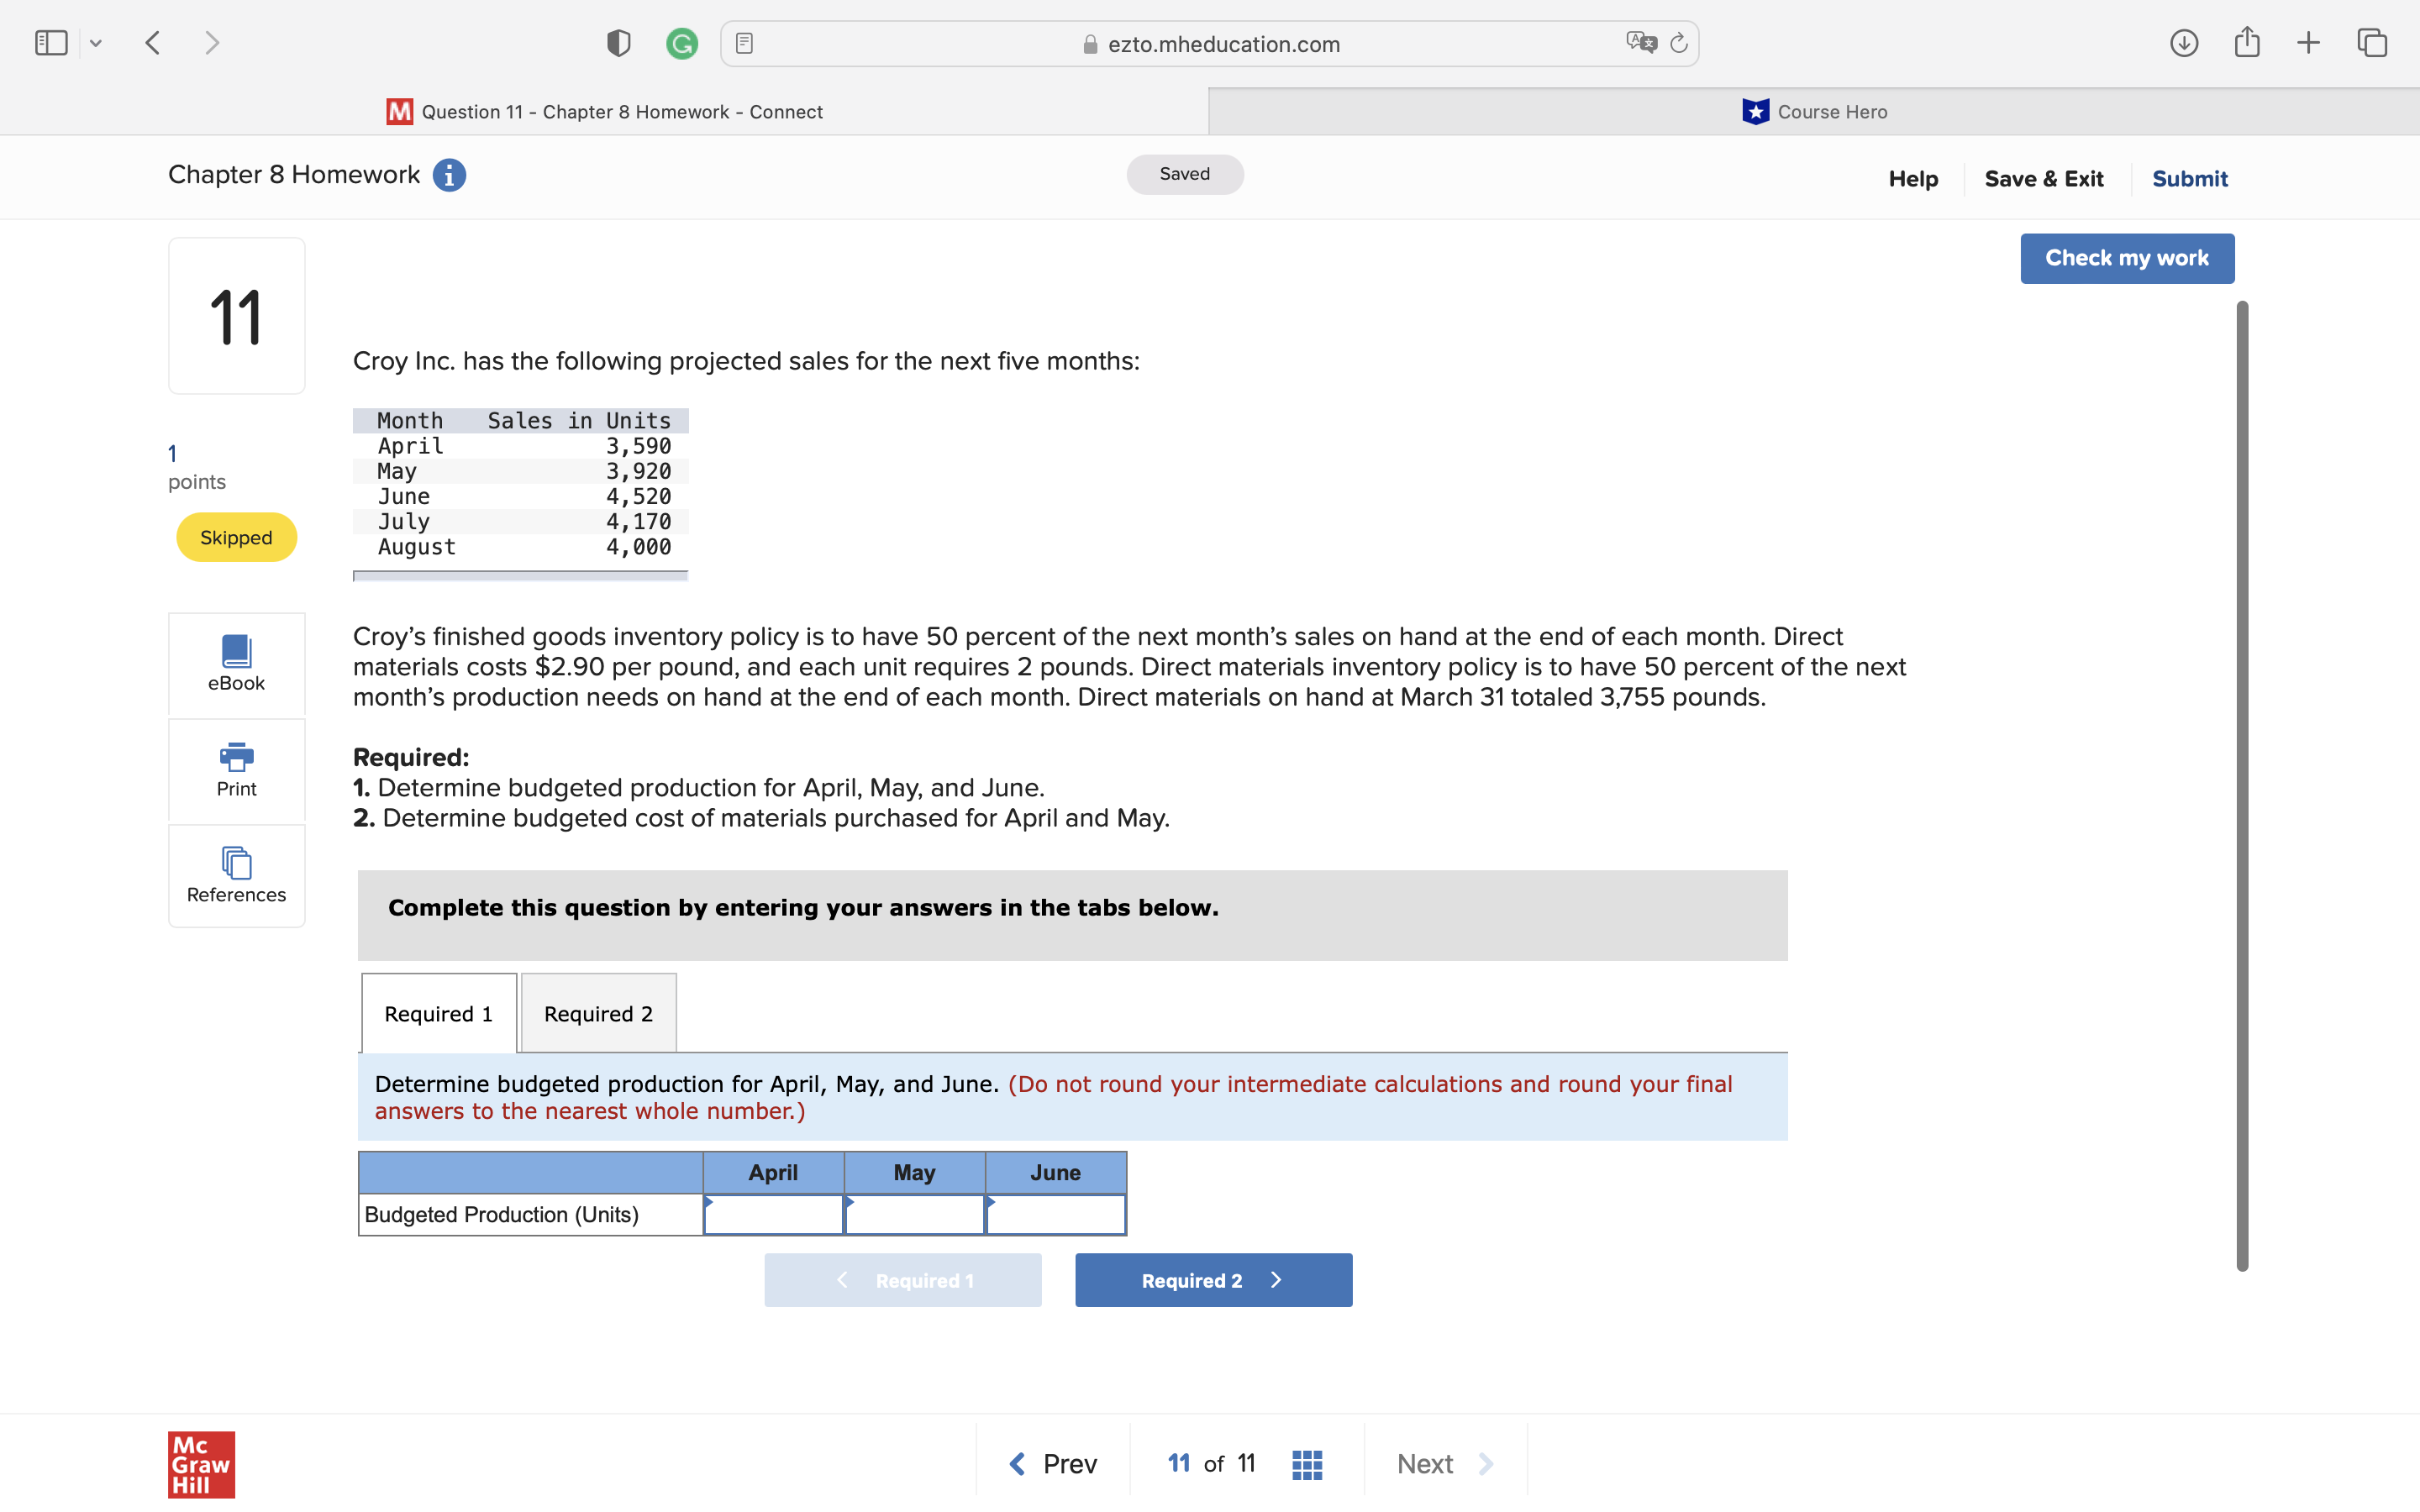
Task: Click the Share icon in the browser toolbar
Action: pyautogui.click(x=2248, y=42)
